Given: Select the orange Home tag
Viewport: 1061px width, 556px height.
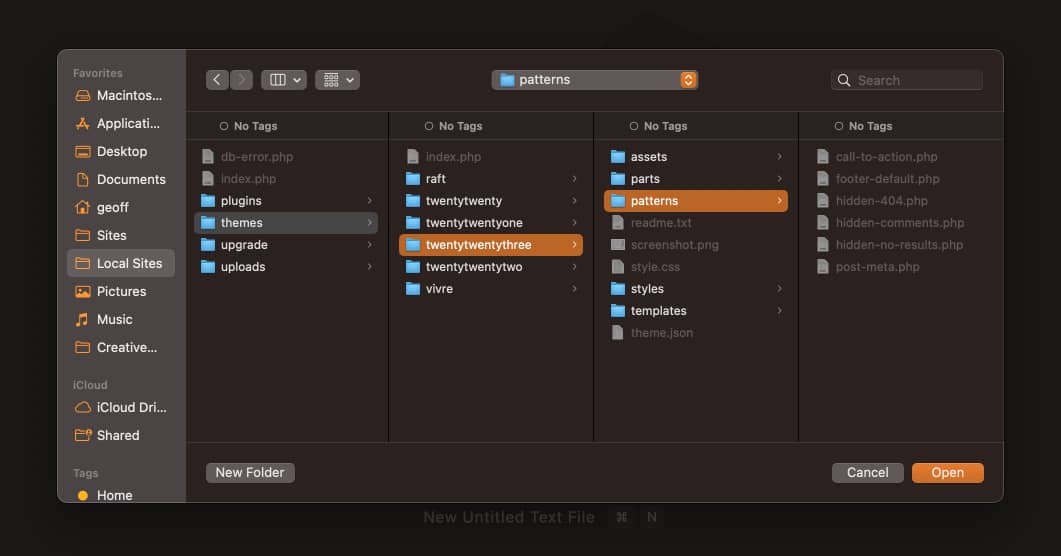Looking at the screenshot, I should click(84, 495).
